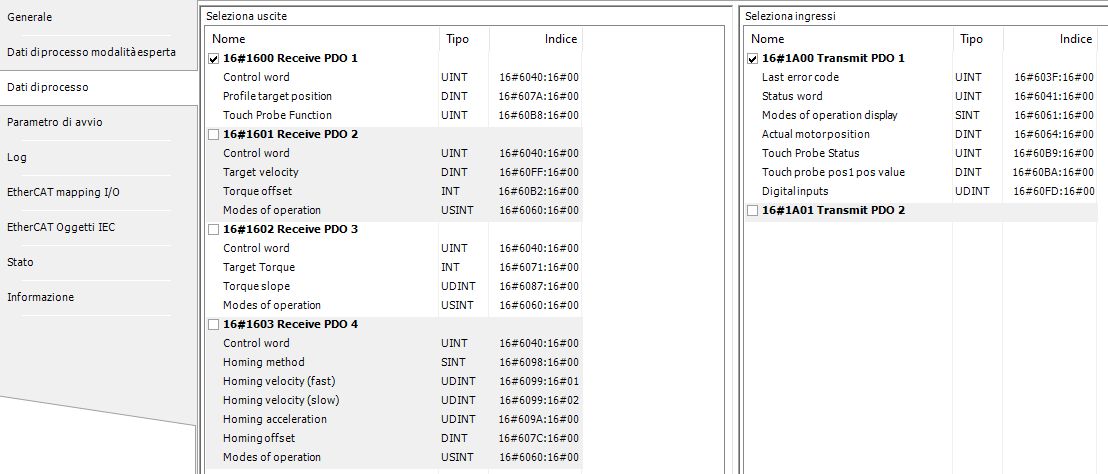Click the Digital inputs row
The height and width of the screenshot is (474, 1108).
pos(795,191)
